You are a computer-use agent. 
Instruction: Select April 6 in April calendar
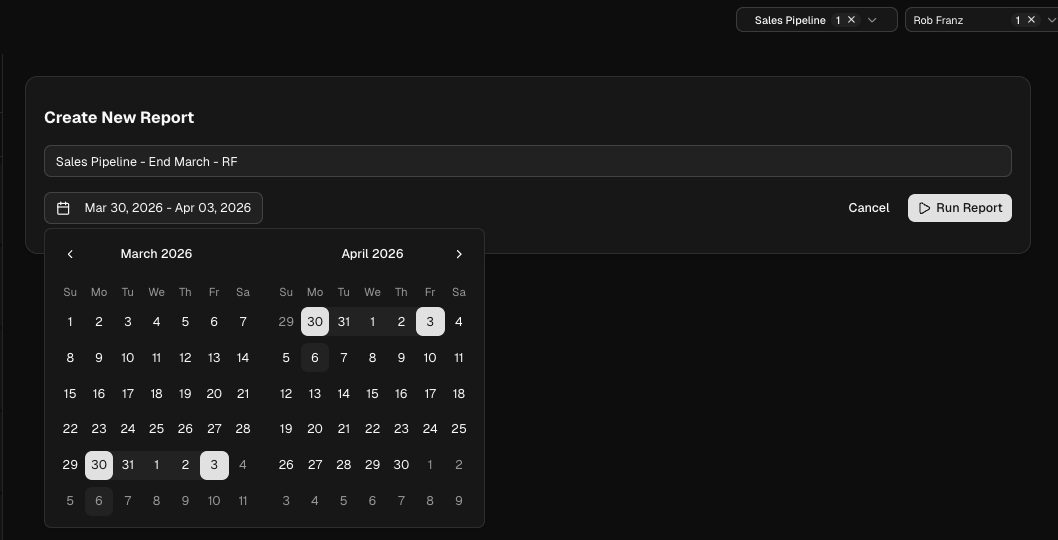tap(315, 358)
